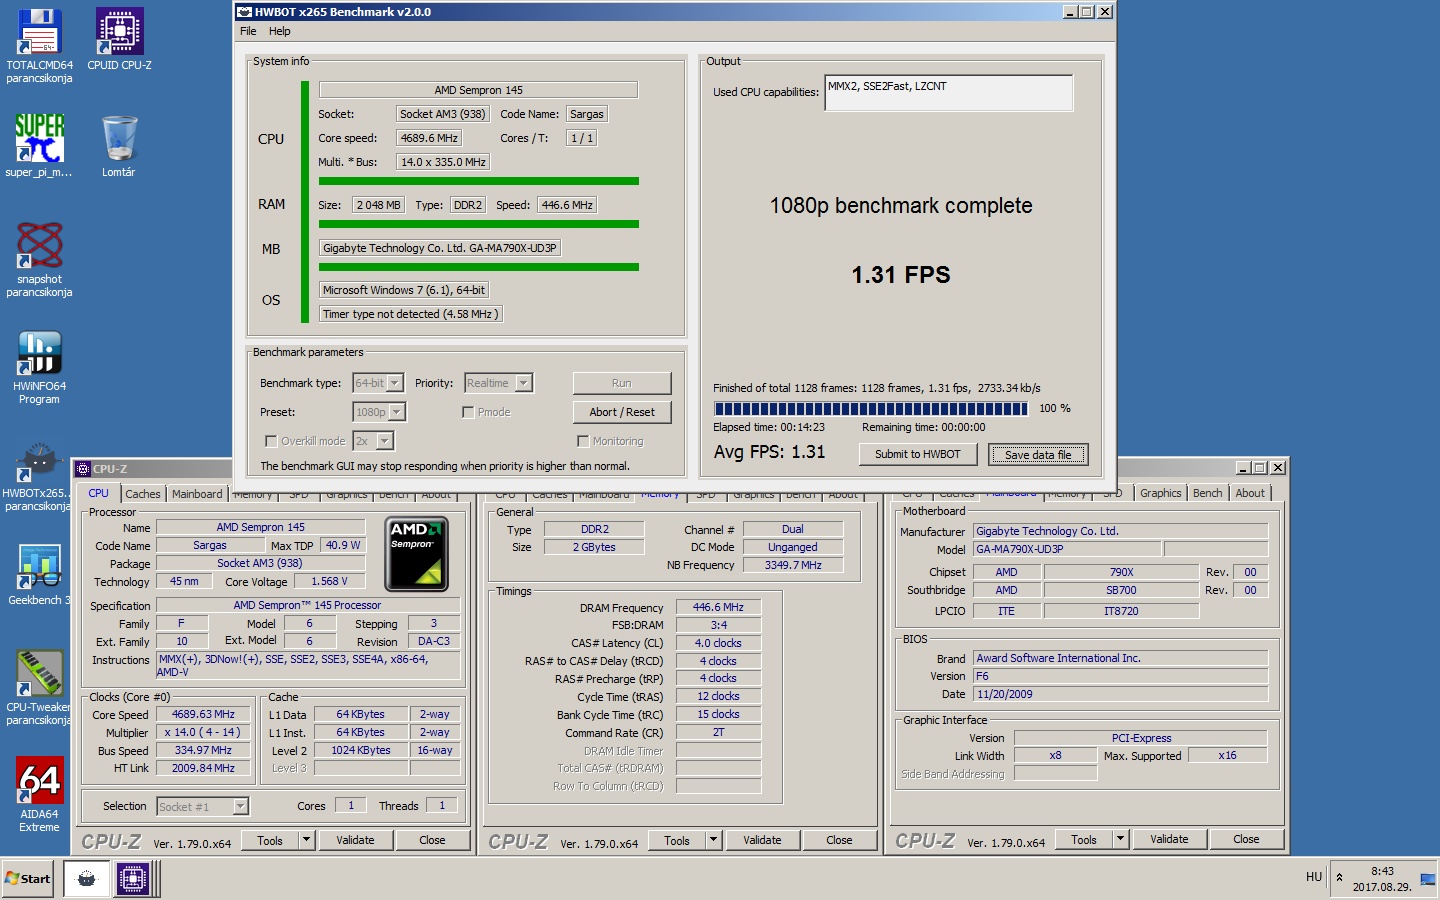
Task: Click the Core Speed value 4689.63 MHz
Action: pyautogui.click(x=203, y=715)
